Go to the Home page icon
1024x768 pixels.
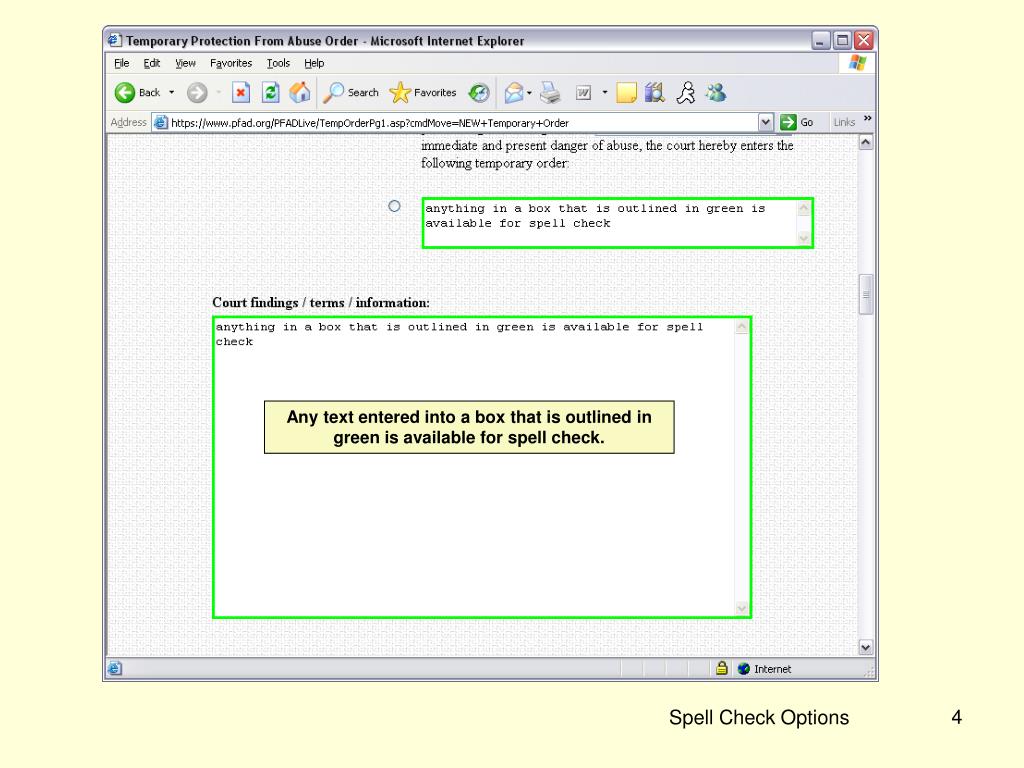pos(299,93)
